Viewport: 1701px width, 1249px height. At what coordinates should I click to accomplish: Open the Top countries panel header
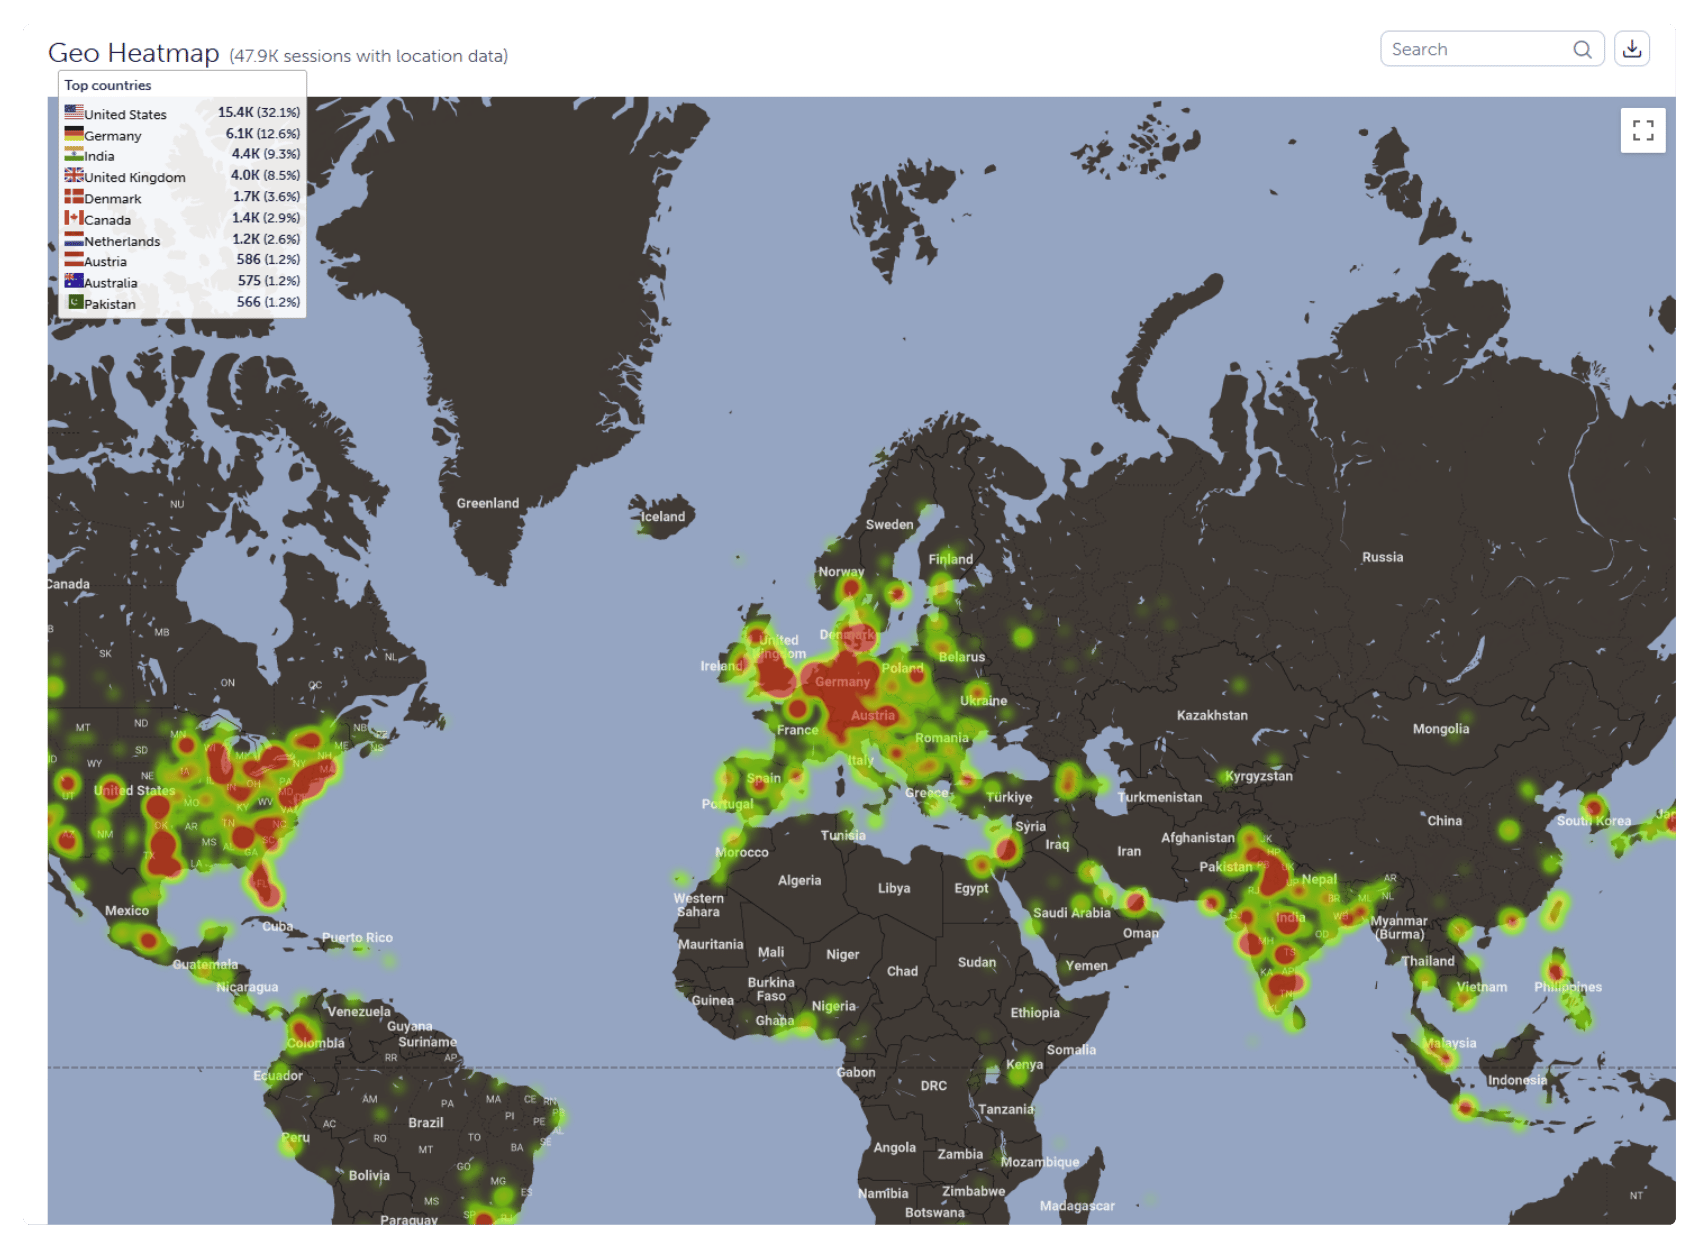[108, 85]
